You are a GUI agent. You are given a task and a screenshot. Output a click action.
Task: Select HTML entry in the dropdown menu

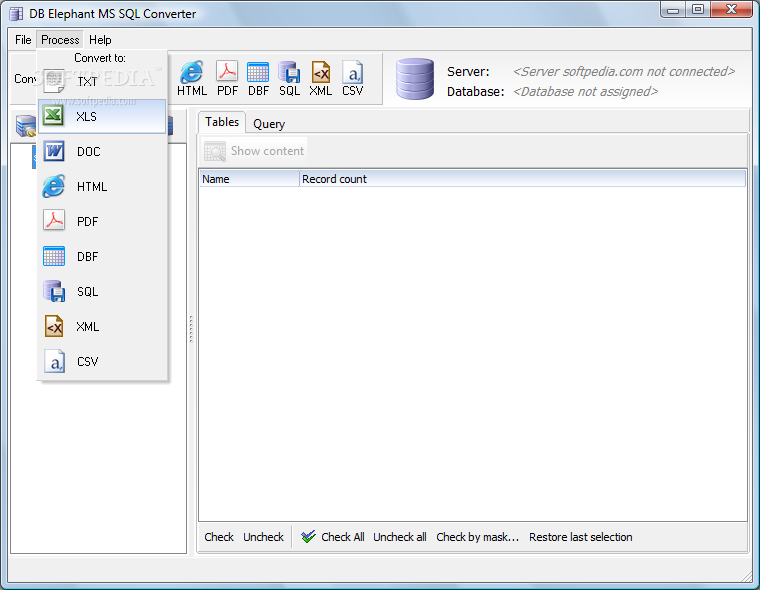coord(102,187)
